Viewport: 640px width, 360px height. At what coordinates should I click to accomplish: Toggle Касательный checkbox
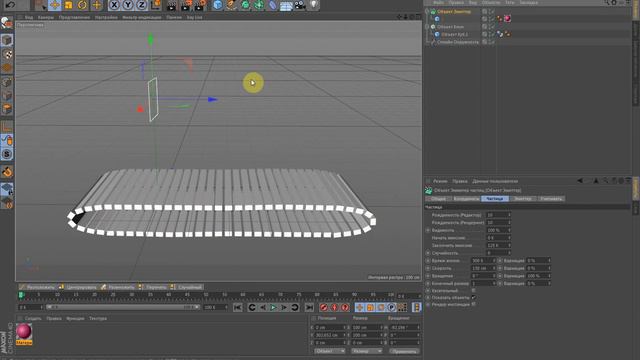[473, 291]
